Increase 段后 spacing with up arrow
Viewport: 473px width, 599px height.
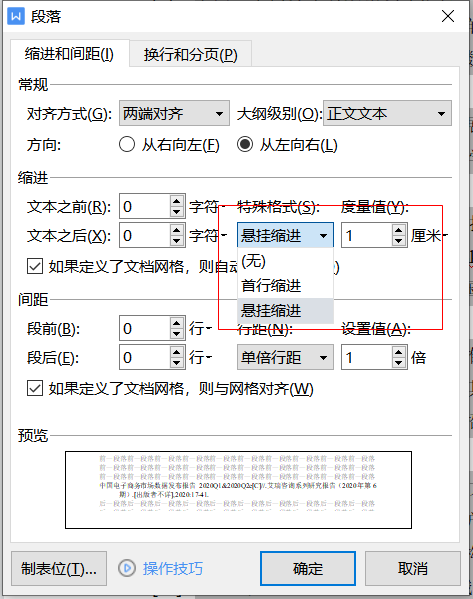point(177,351)
